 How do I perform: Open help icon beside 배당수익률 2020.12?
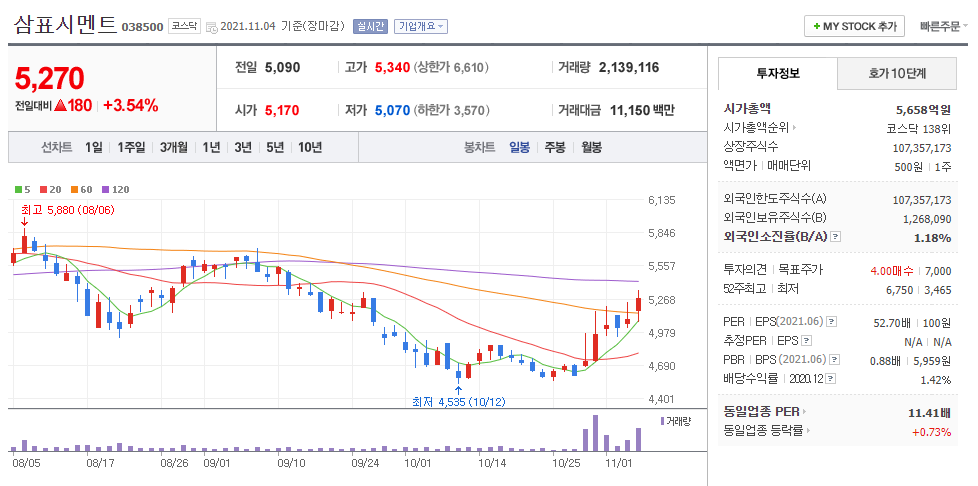point(831,379)
